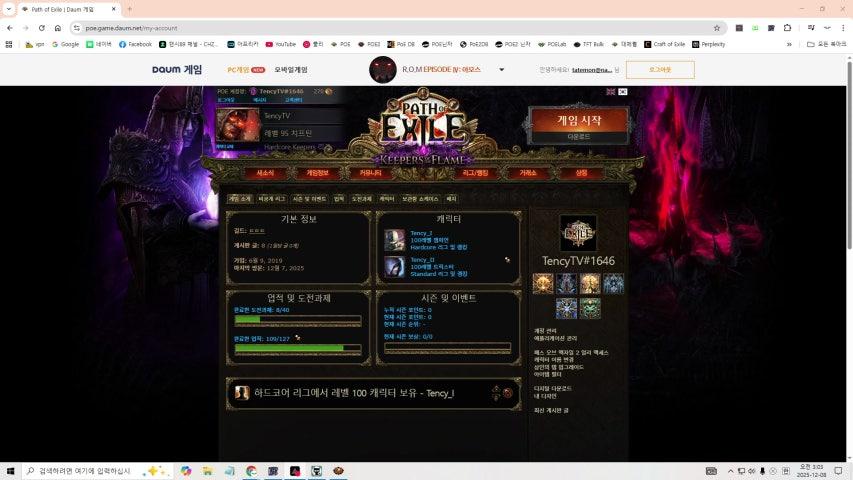Open the 게임정보 game info menu

(318, 173)
